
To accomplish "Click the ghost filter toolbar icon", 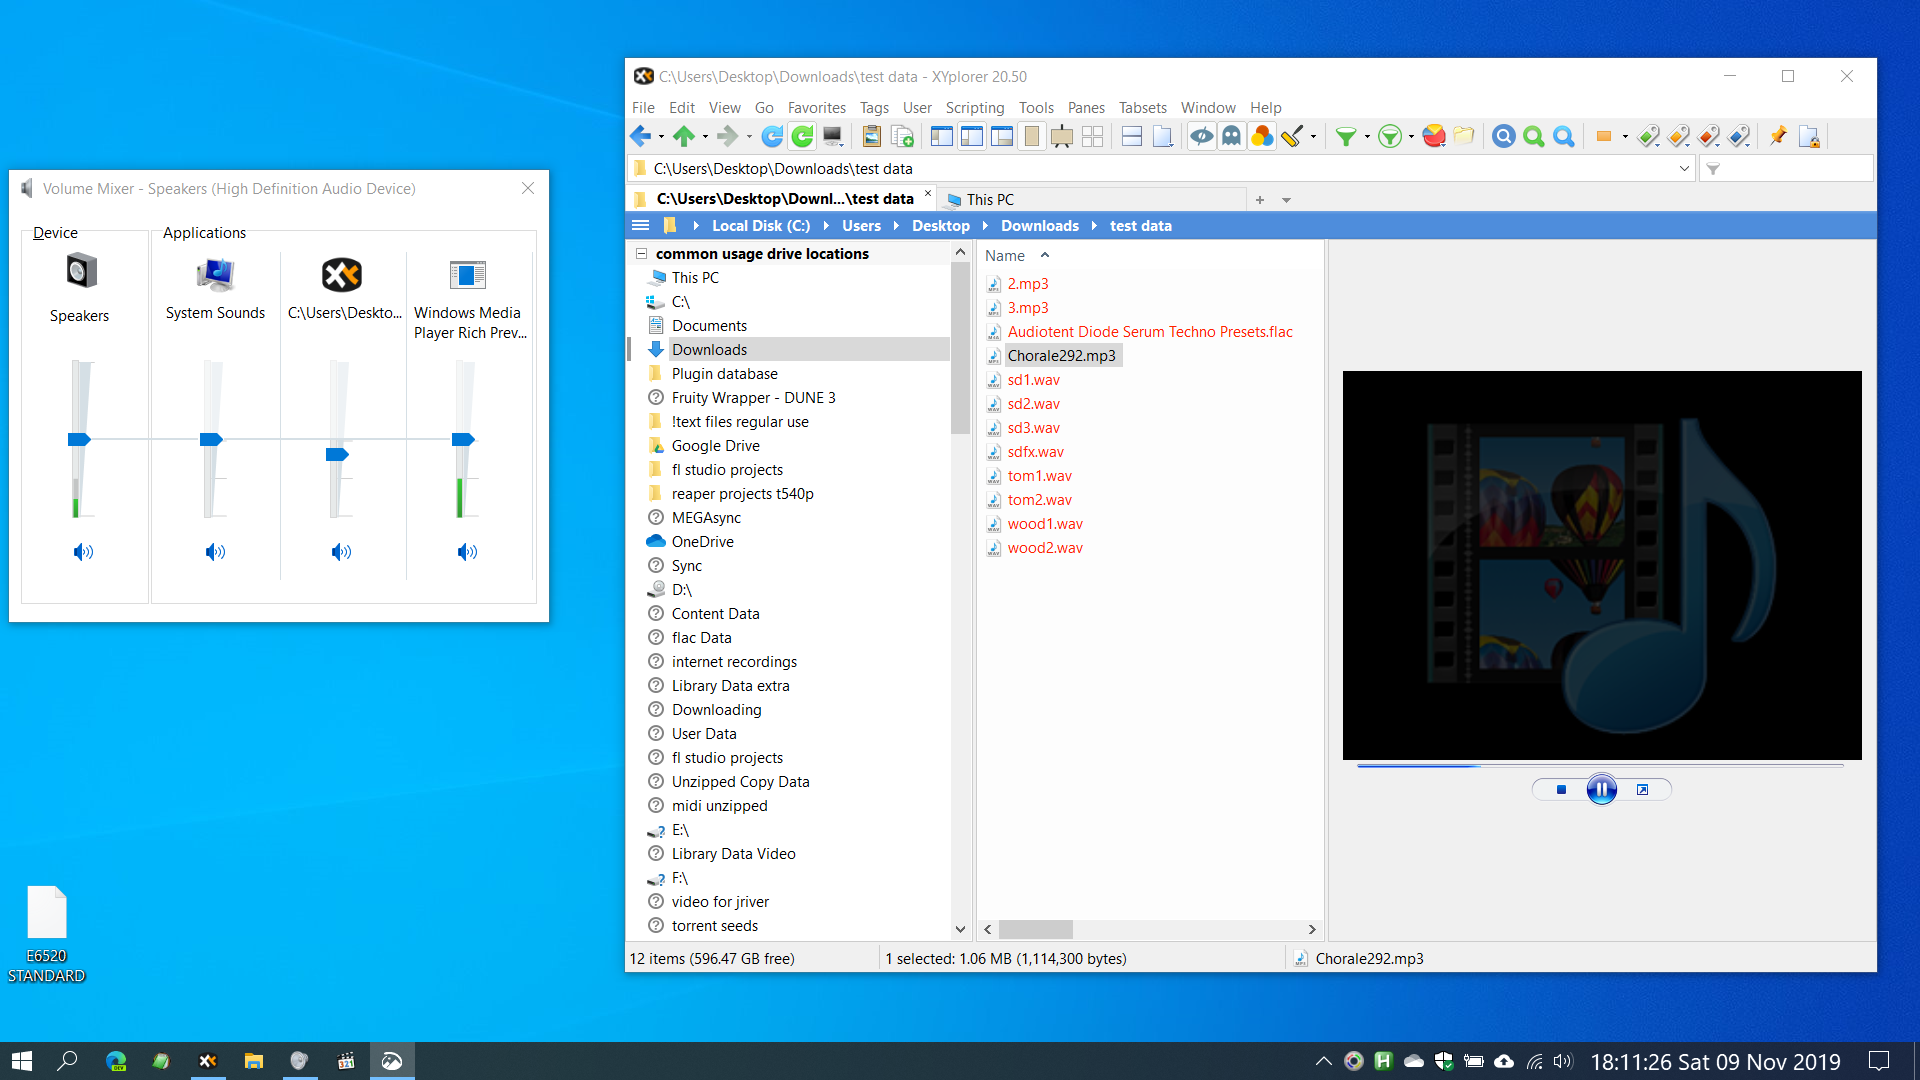I will pos(1232,137).
